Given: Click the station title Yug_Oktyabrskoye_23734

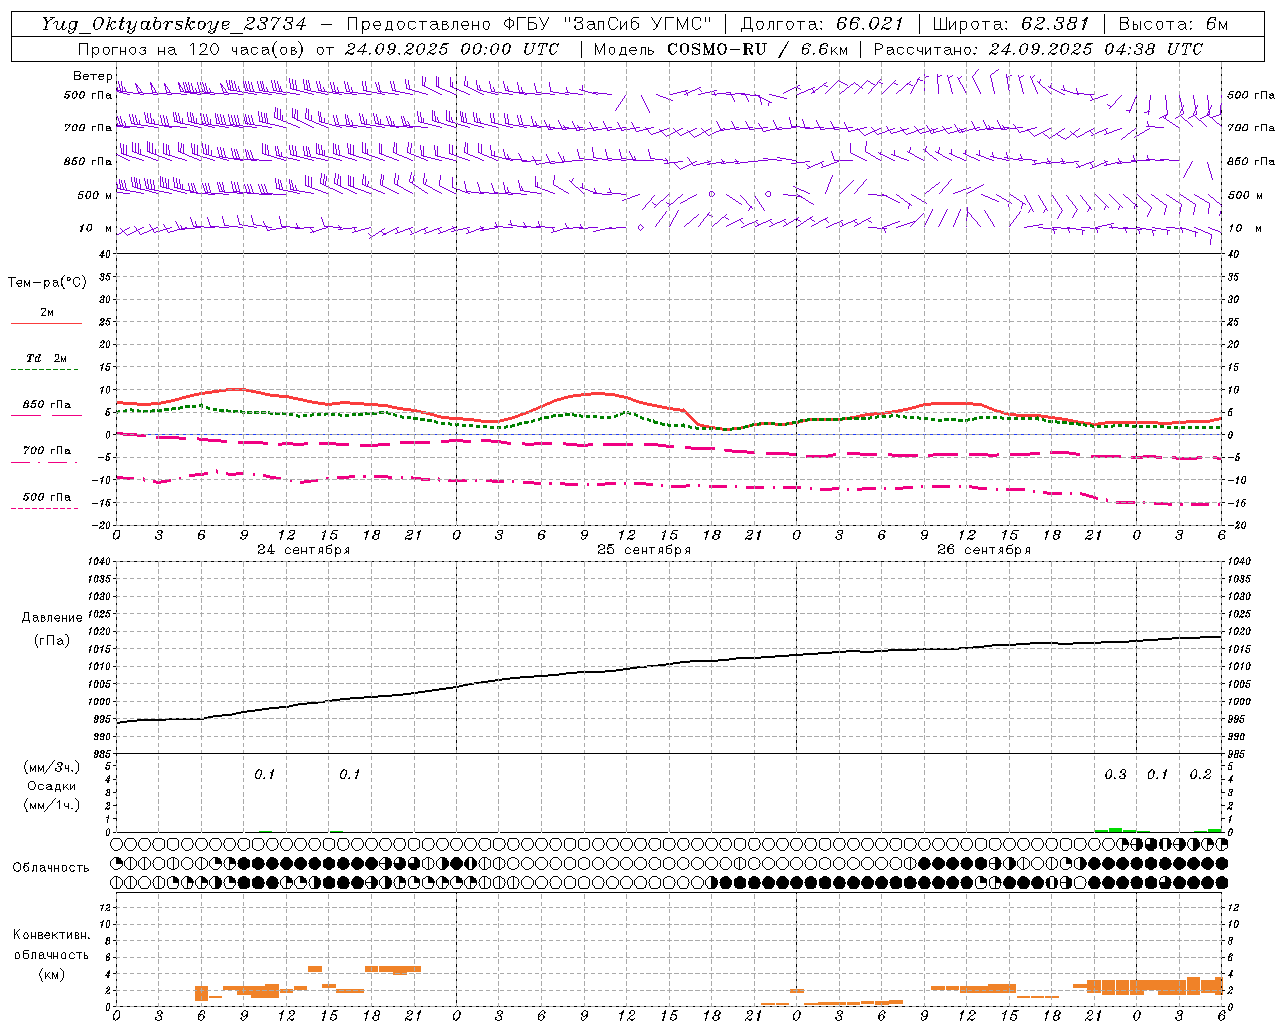Looking at the screenshot, I should tap(173, 24).
